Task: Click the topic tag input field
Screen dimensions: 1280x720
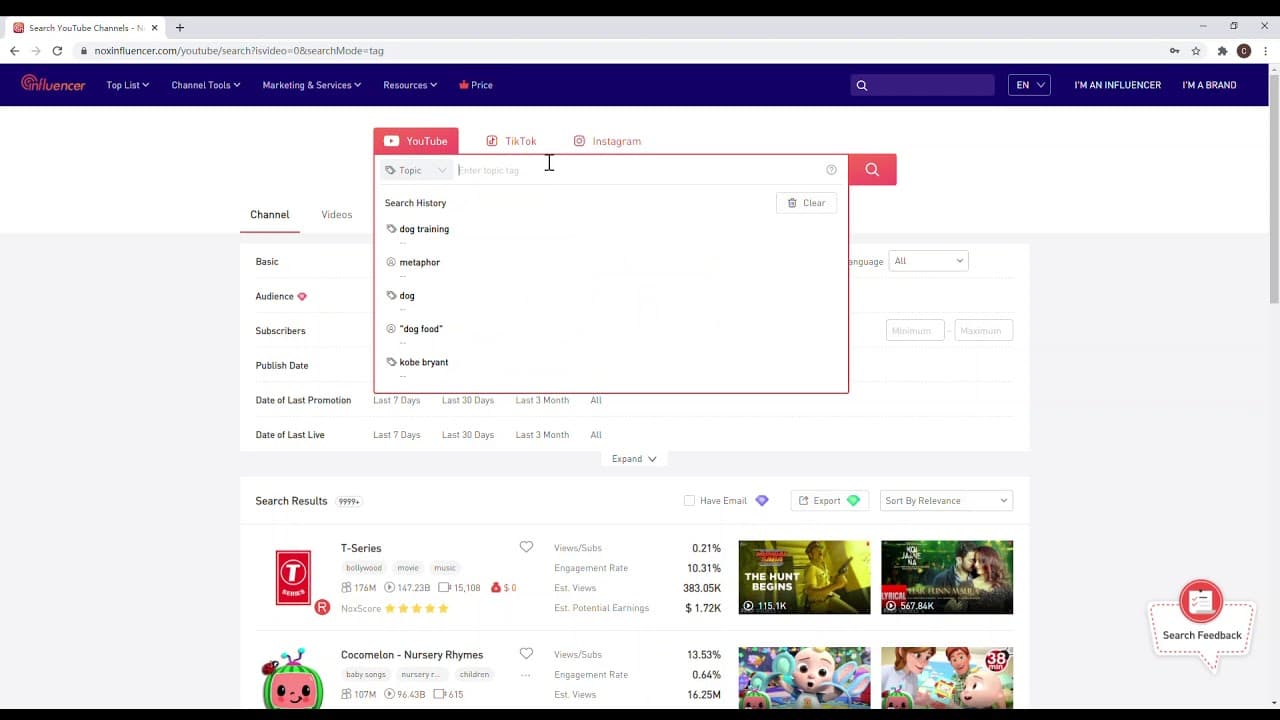Action: (638, 170)
